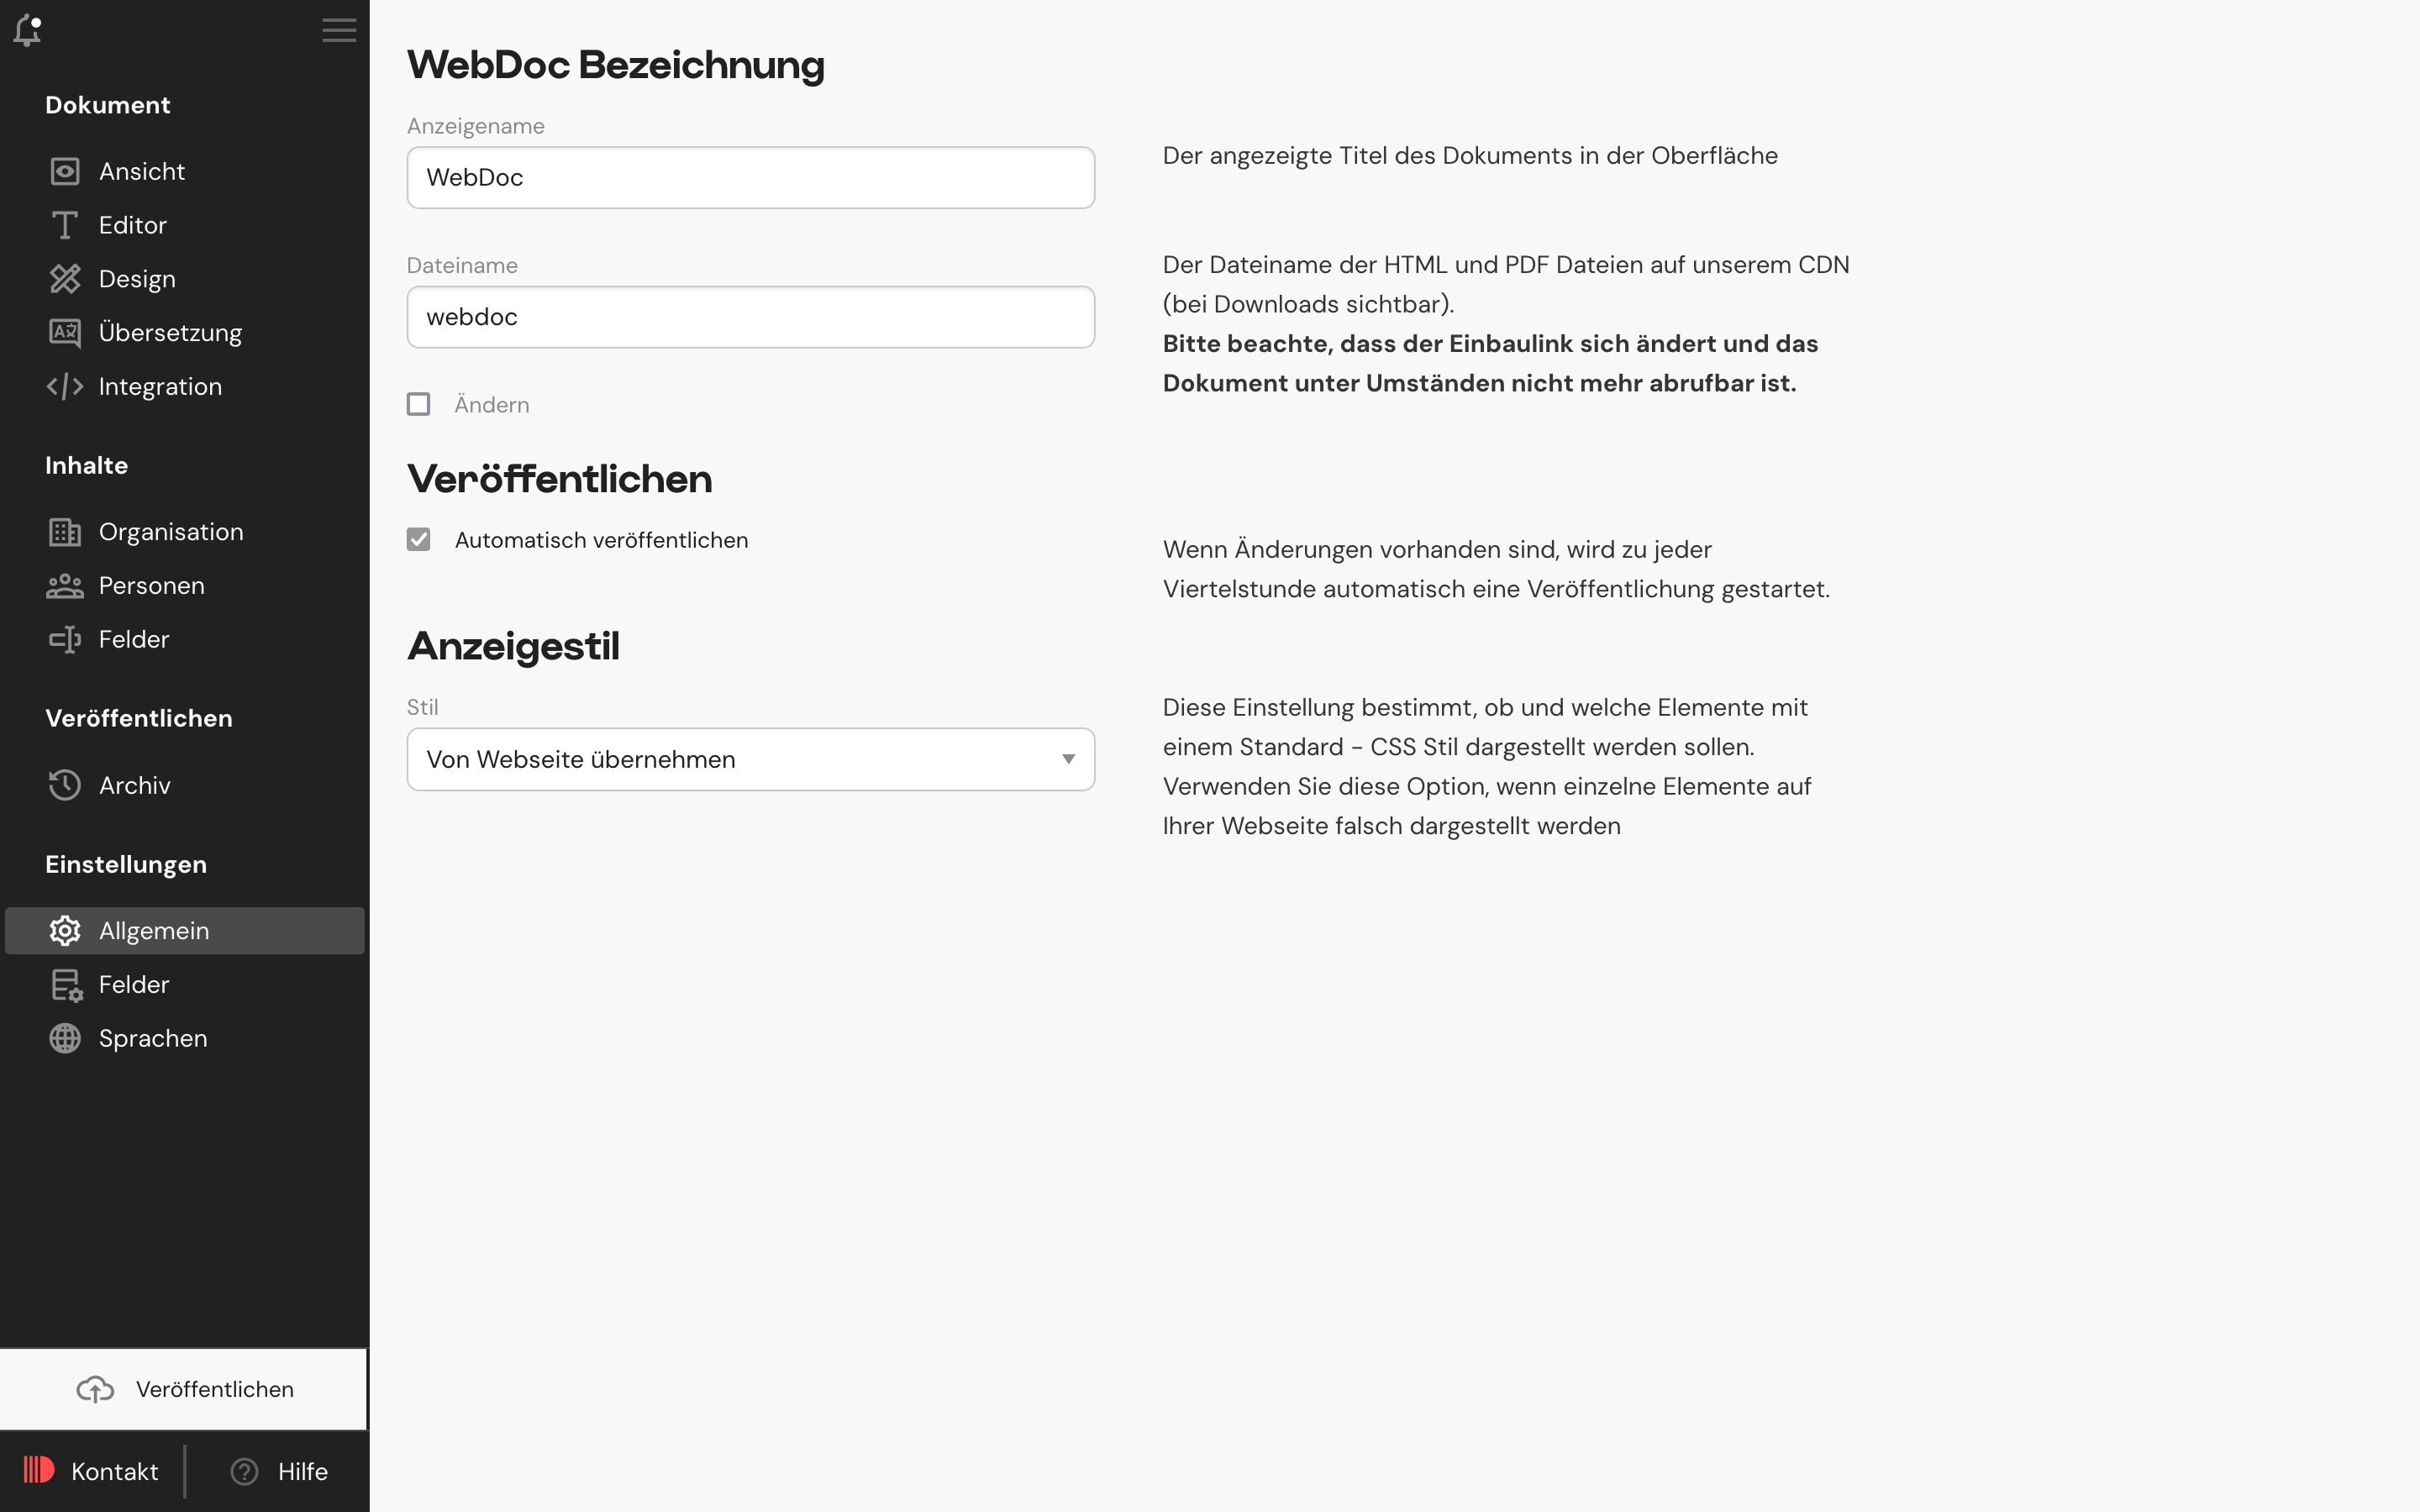Open the Ansicht document view
This screenshot has width=2420, height=1512.
tap(141, 171)
